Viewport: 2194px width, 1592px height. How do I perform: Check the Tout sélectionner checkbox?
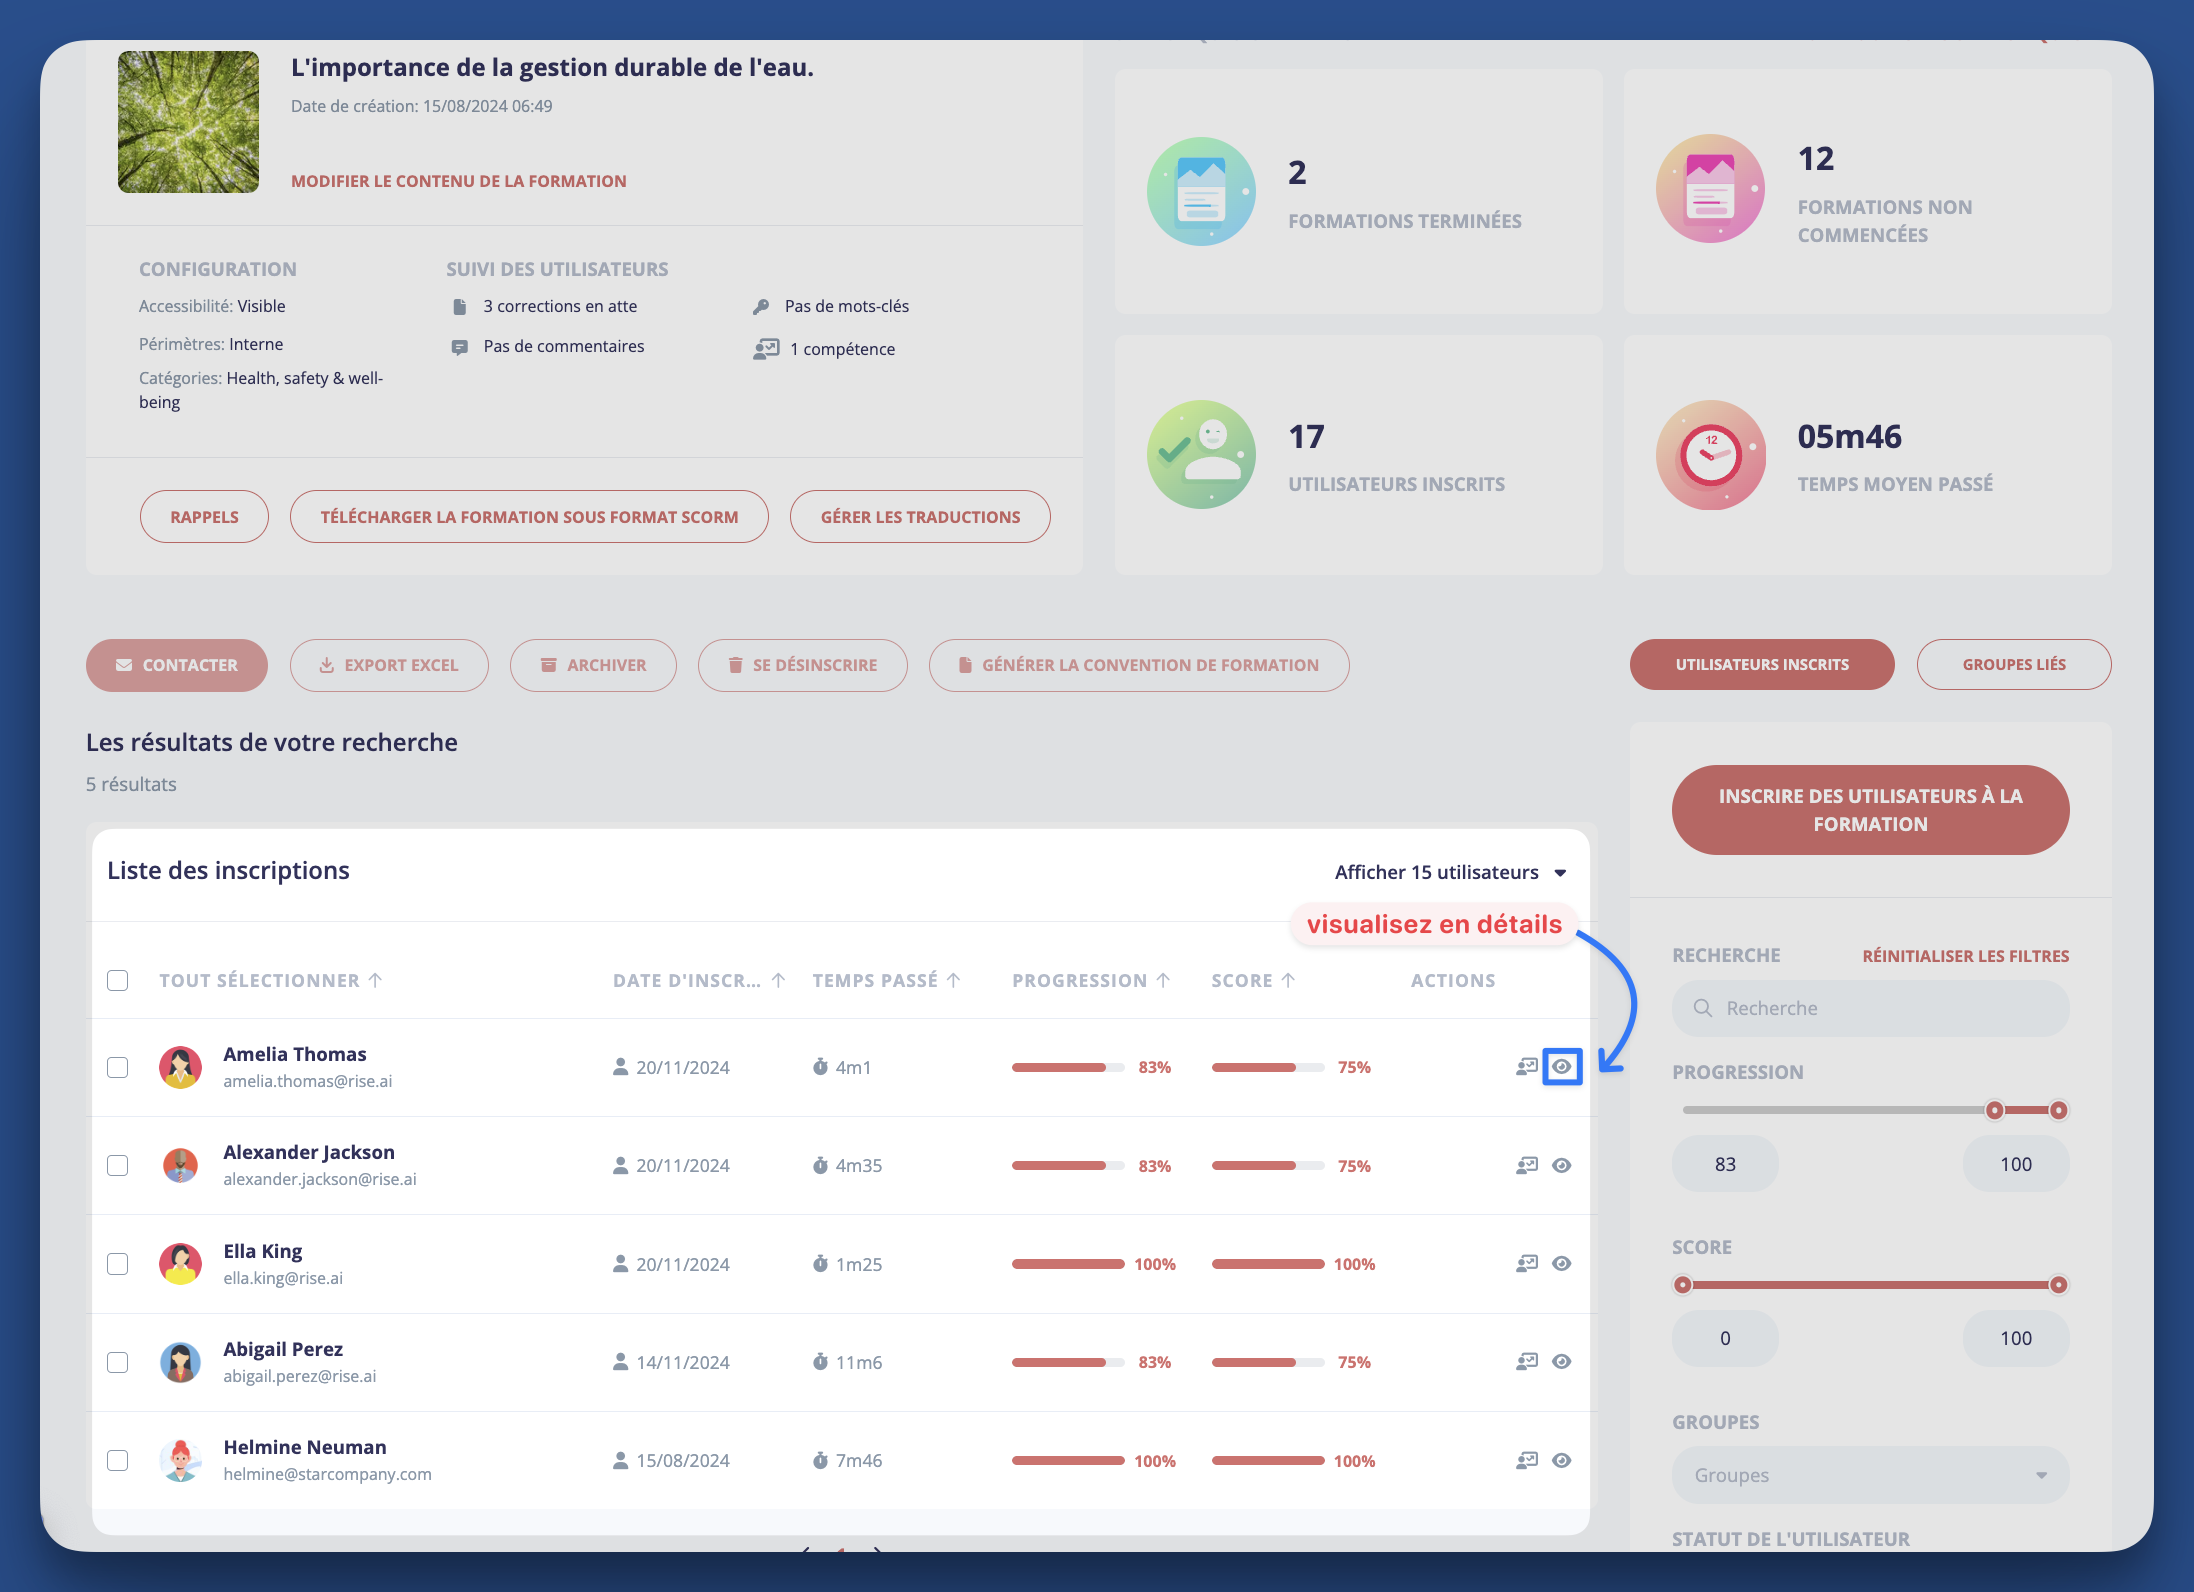(118, 980)
